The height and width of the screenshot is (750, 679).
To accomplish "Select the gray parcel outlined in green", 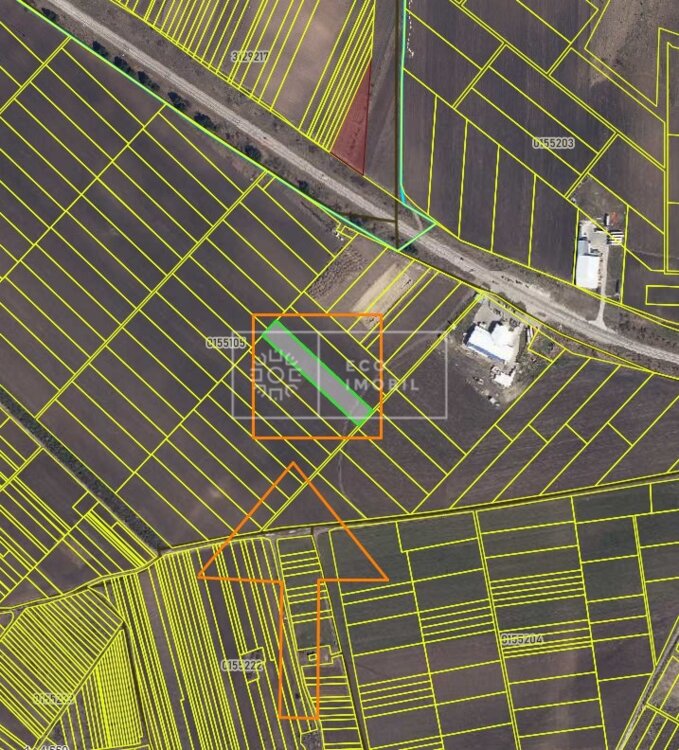I will coord(319,372).
